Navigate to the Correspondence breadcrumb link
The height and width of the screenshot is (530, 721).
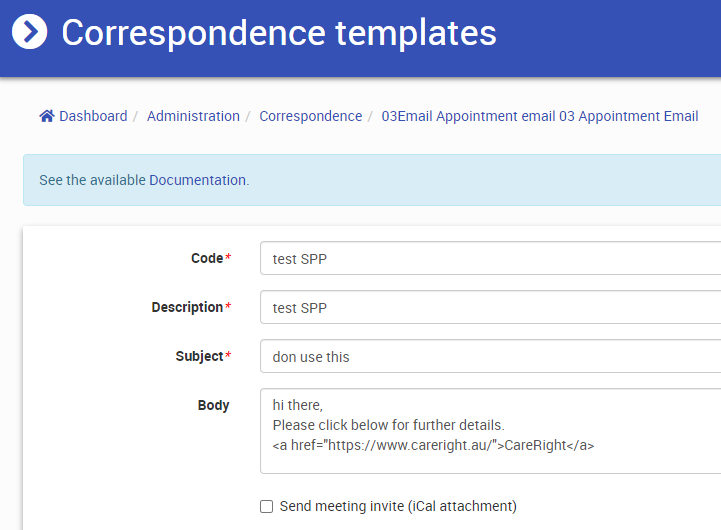coord(310,116)
